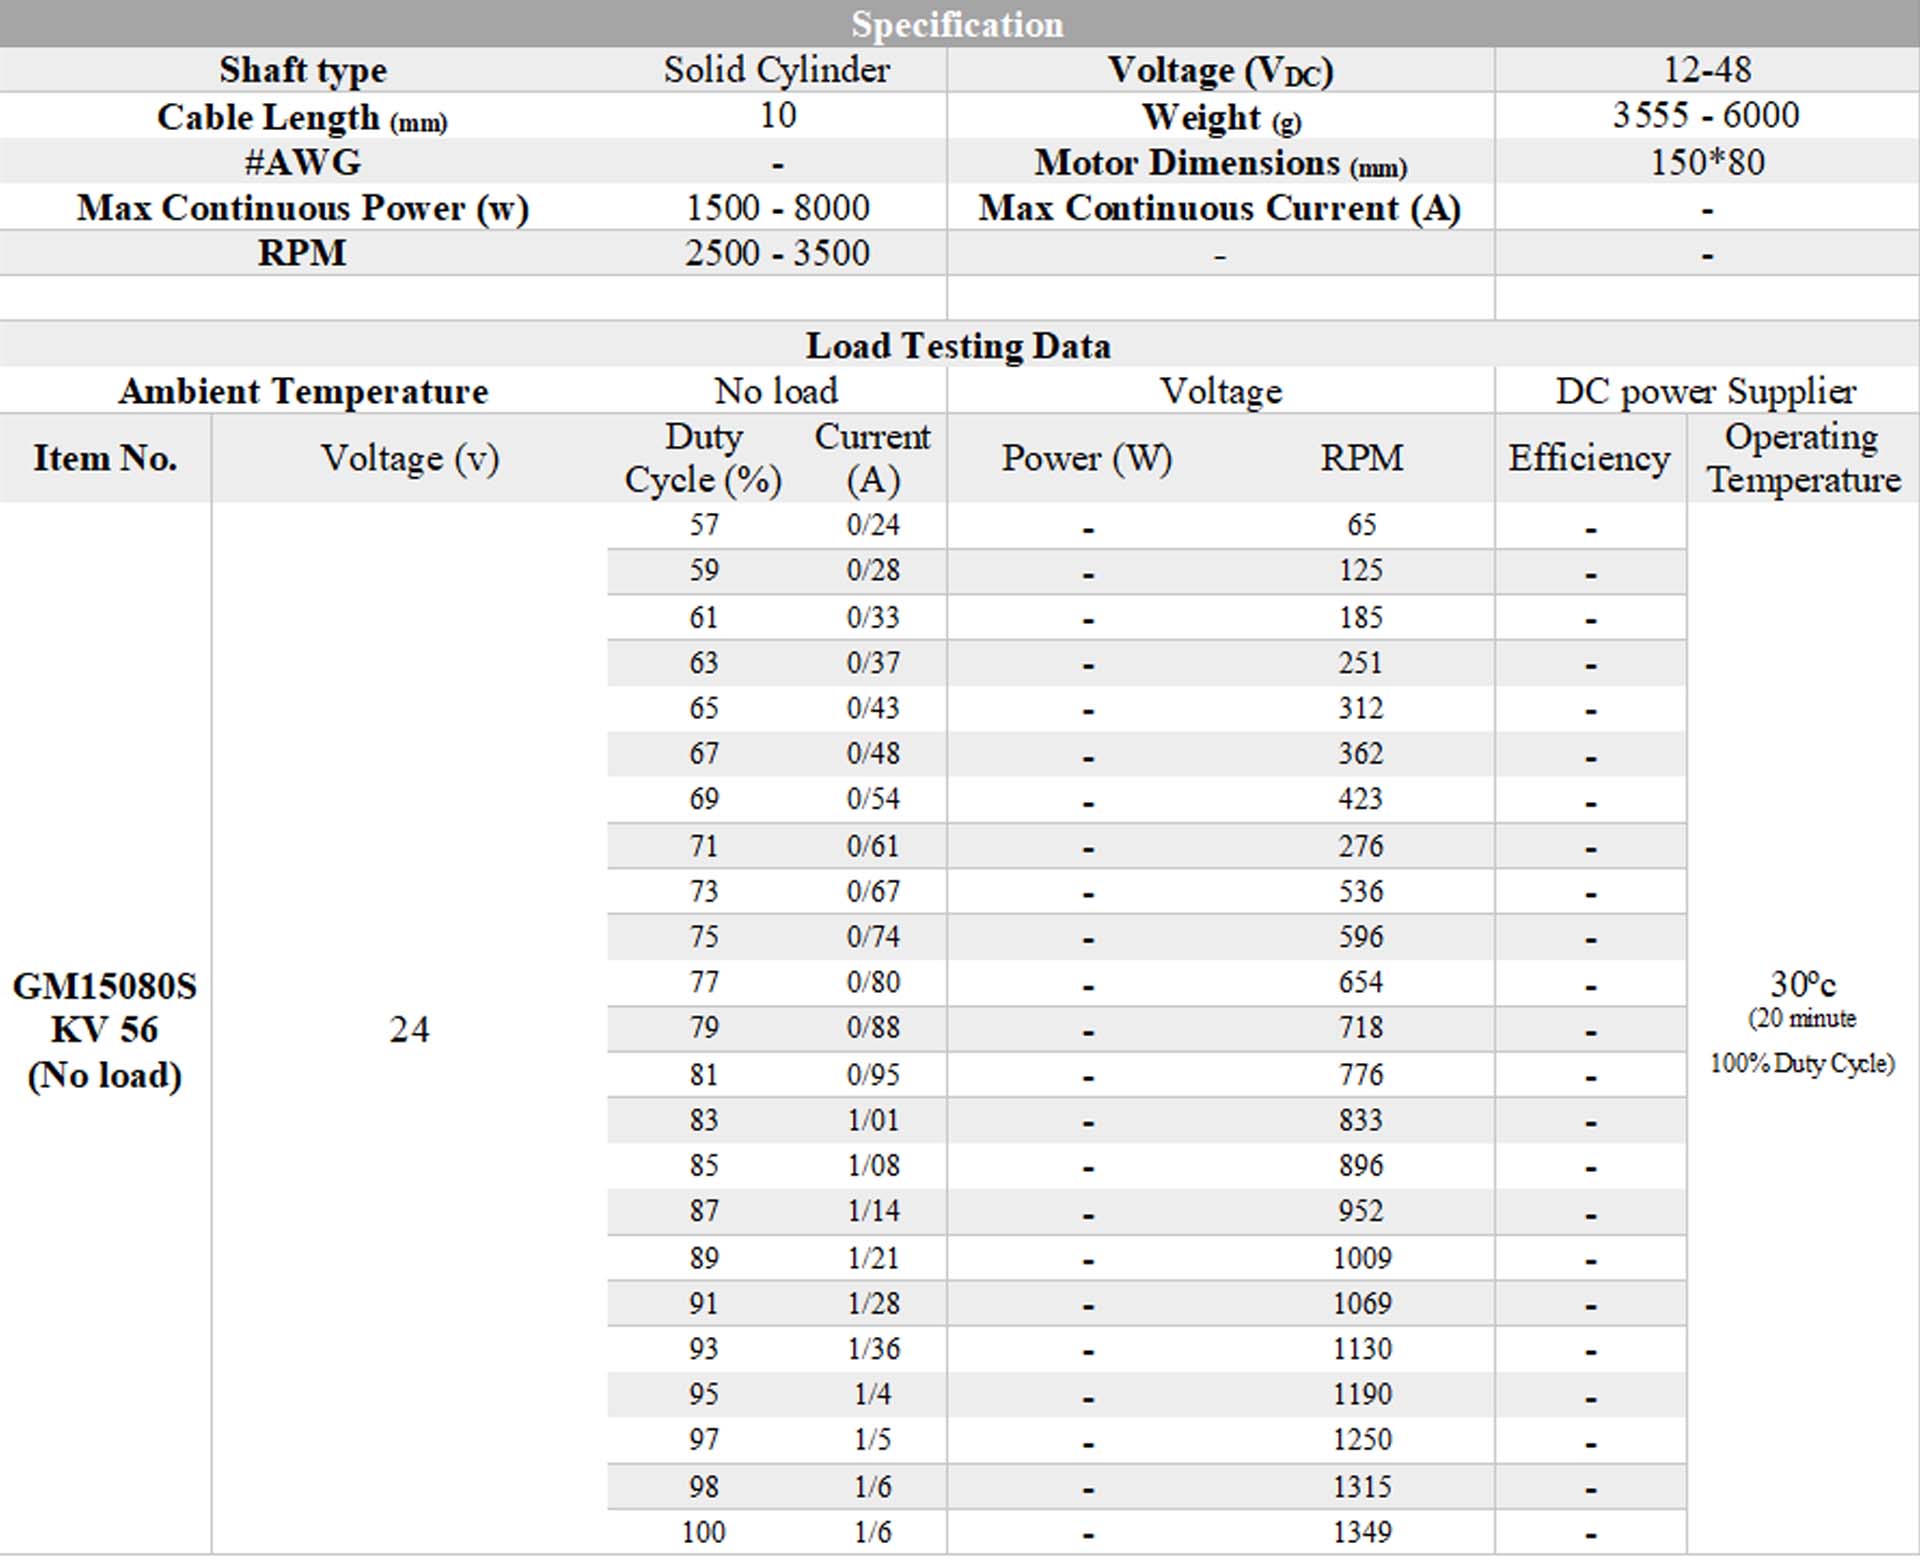Click the 'GM15080S KV 56 (No load)' item cell
Viewport: 1920px width, 1560px height.
click(x=105, y=1030)
